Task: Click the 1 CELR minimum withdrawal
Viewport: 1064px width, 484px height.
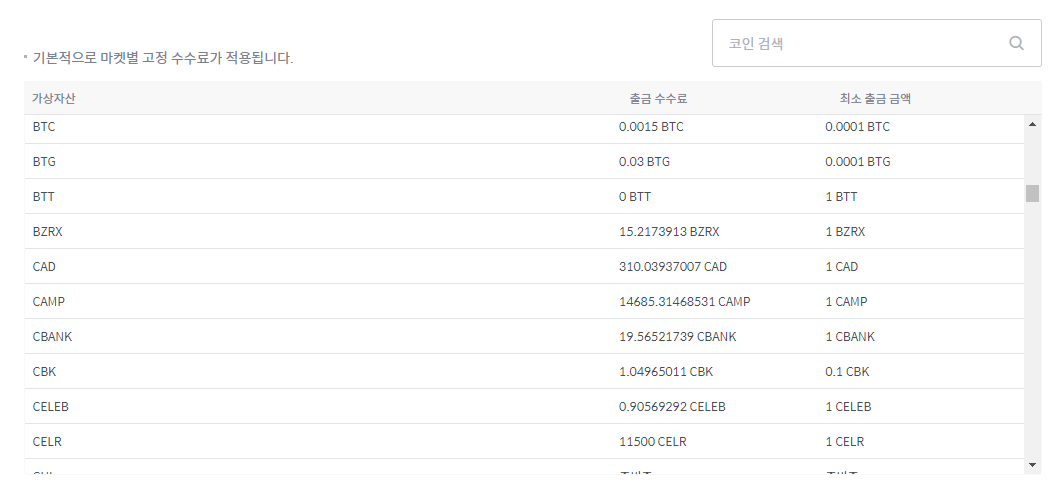Action: 845,442
